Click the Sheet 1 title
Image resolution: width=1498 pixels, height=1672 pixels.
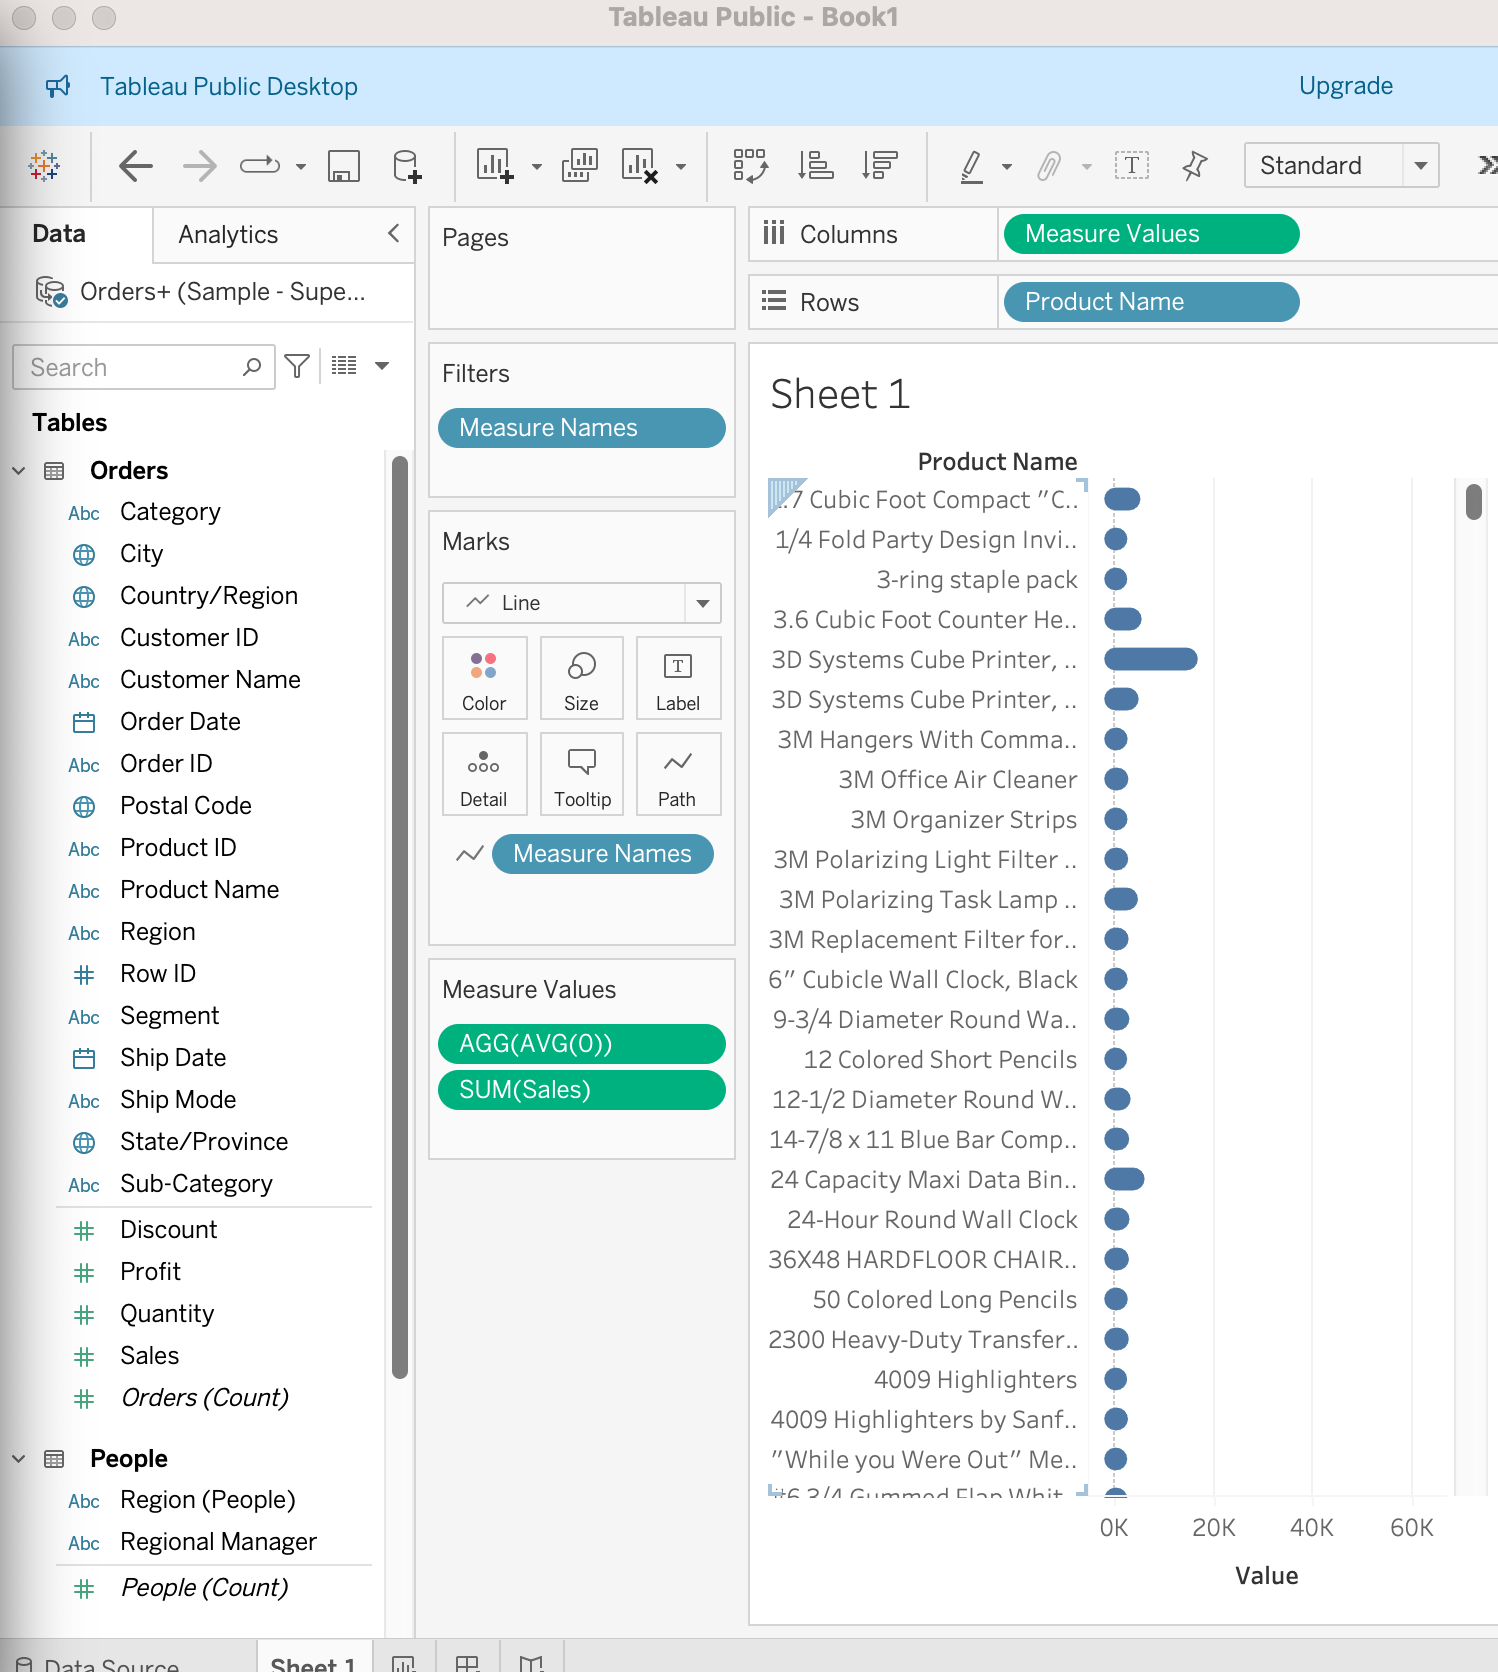point(840,394)
